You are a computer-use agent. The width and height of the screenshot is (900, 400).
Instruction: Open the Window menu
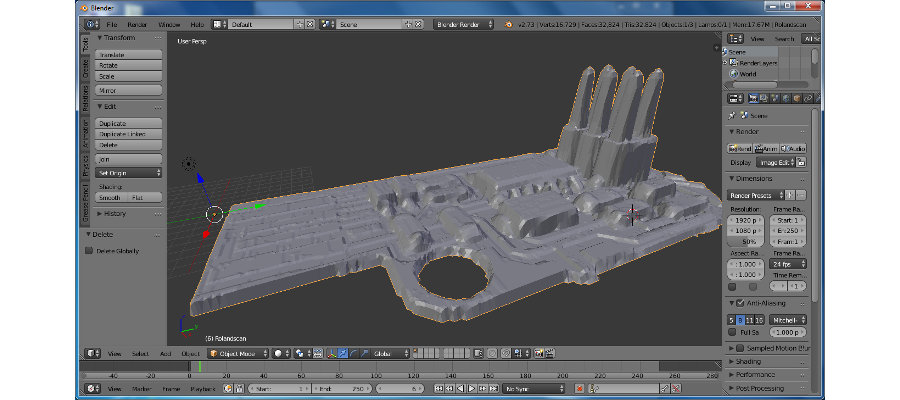tap(169, 23)
